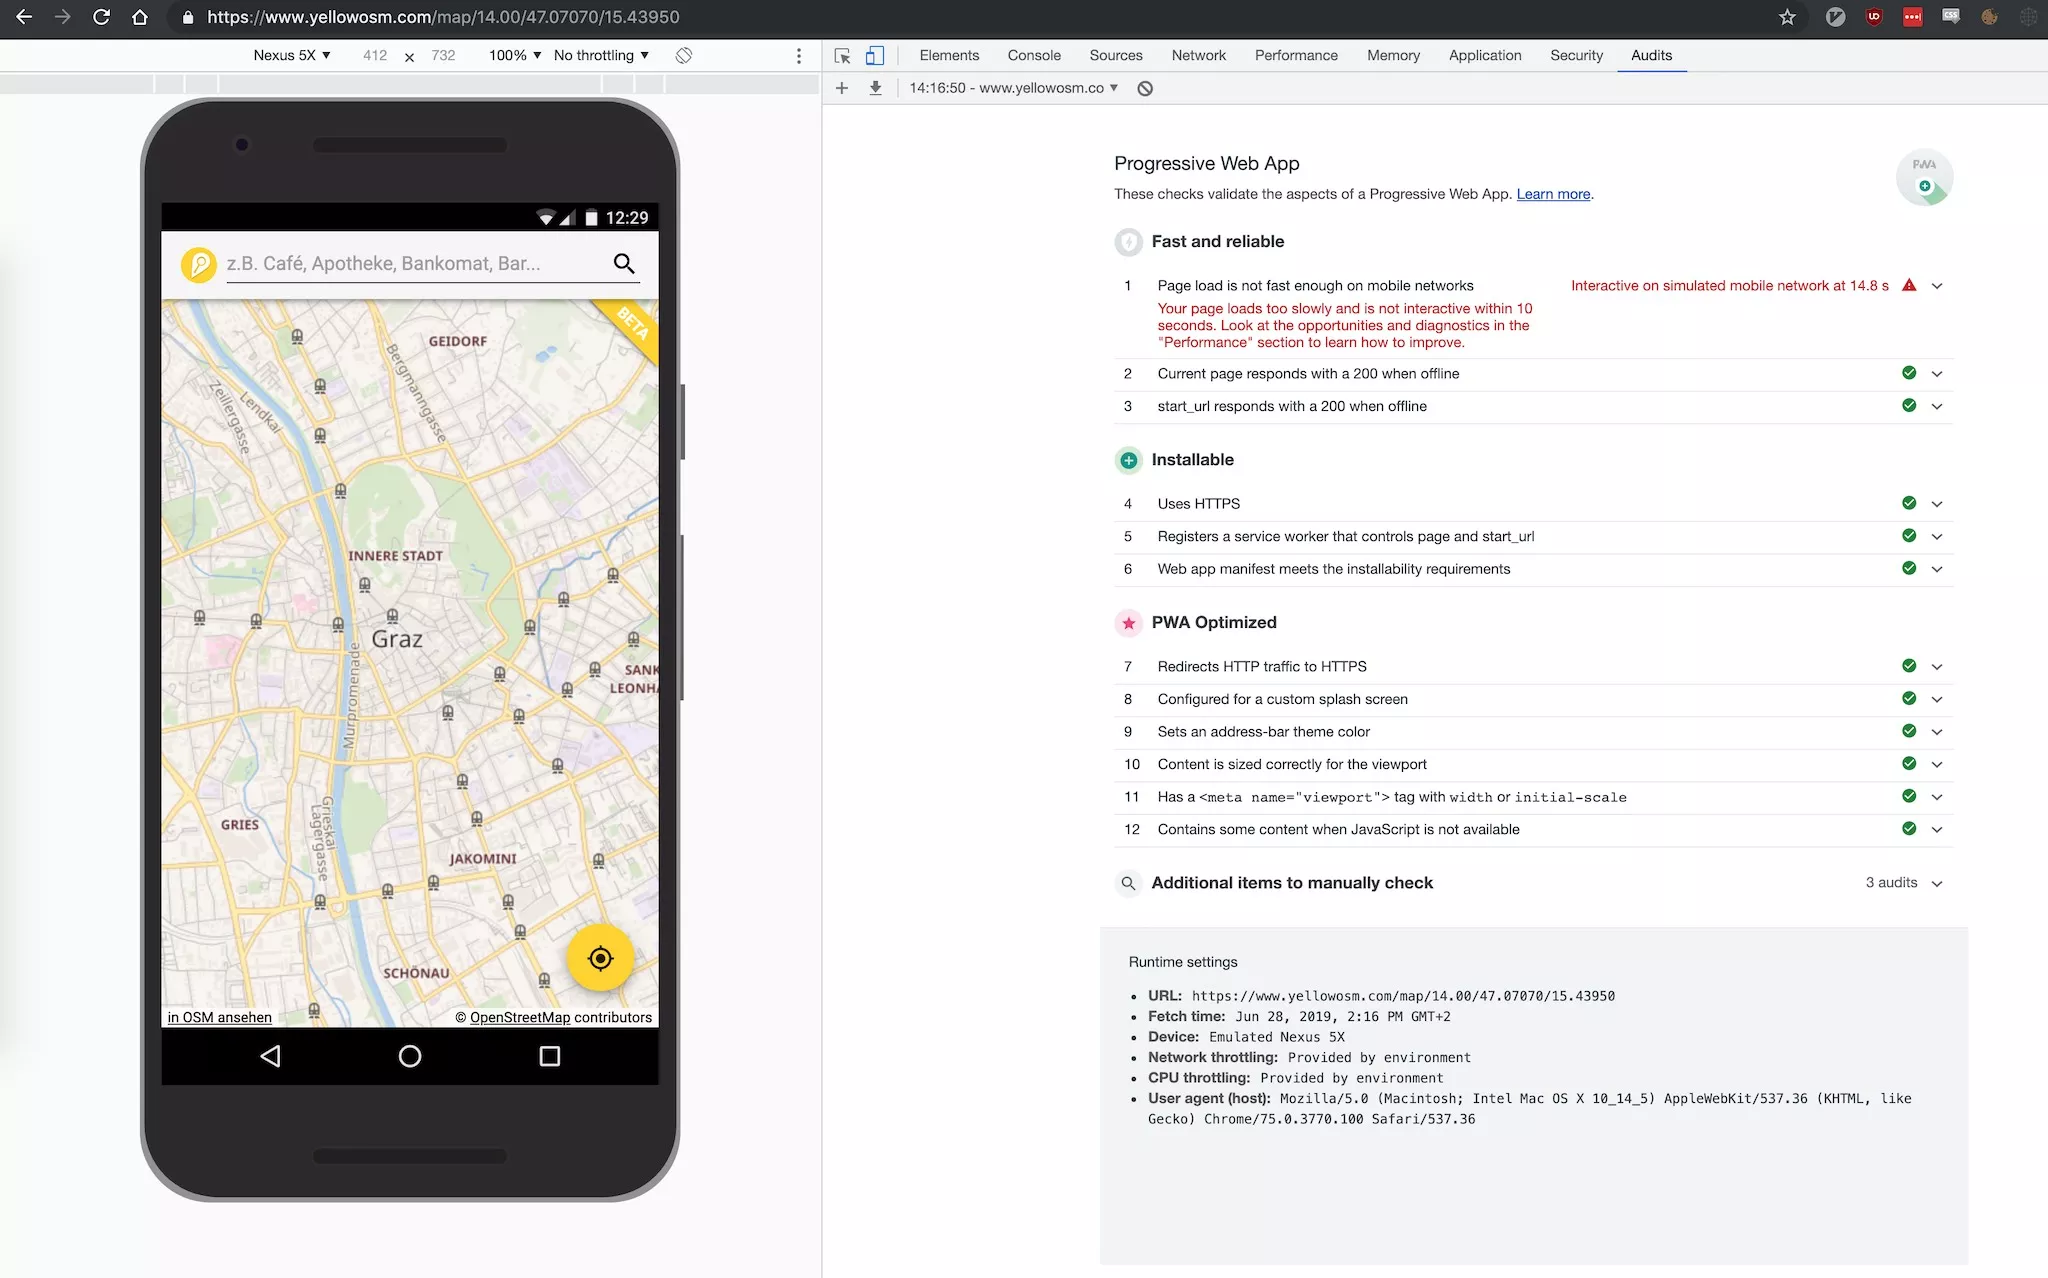
Task: Click the map search input field
Action: click(x=410, y=264)
